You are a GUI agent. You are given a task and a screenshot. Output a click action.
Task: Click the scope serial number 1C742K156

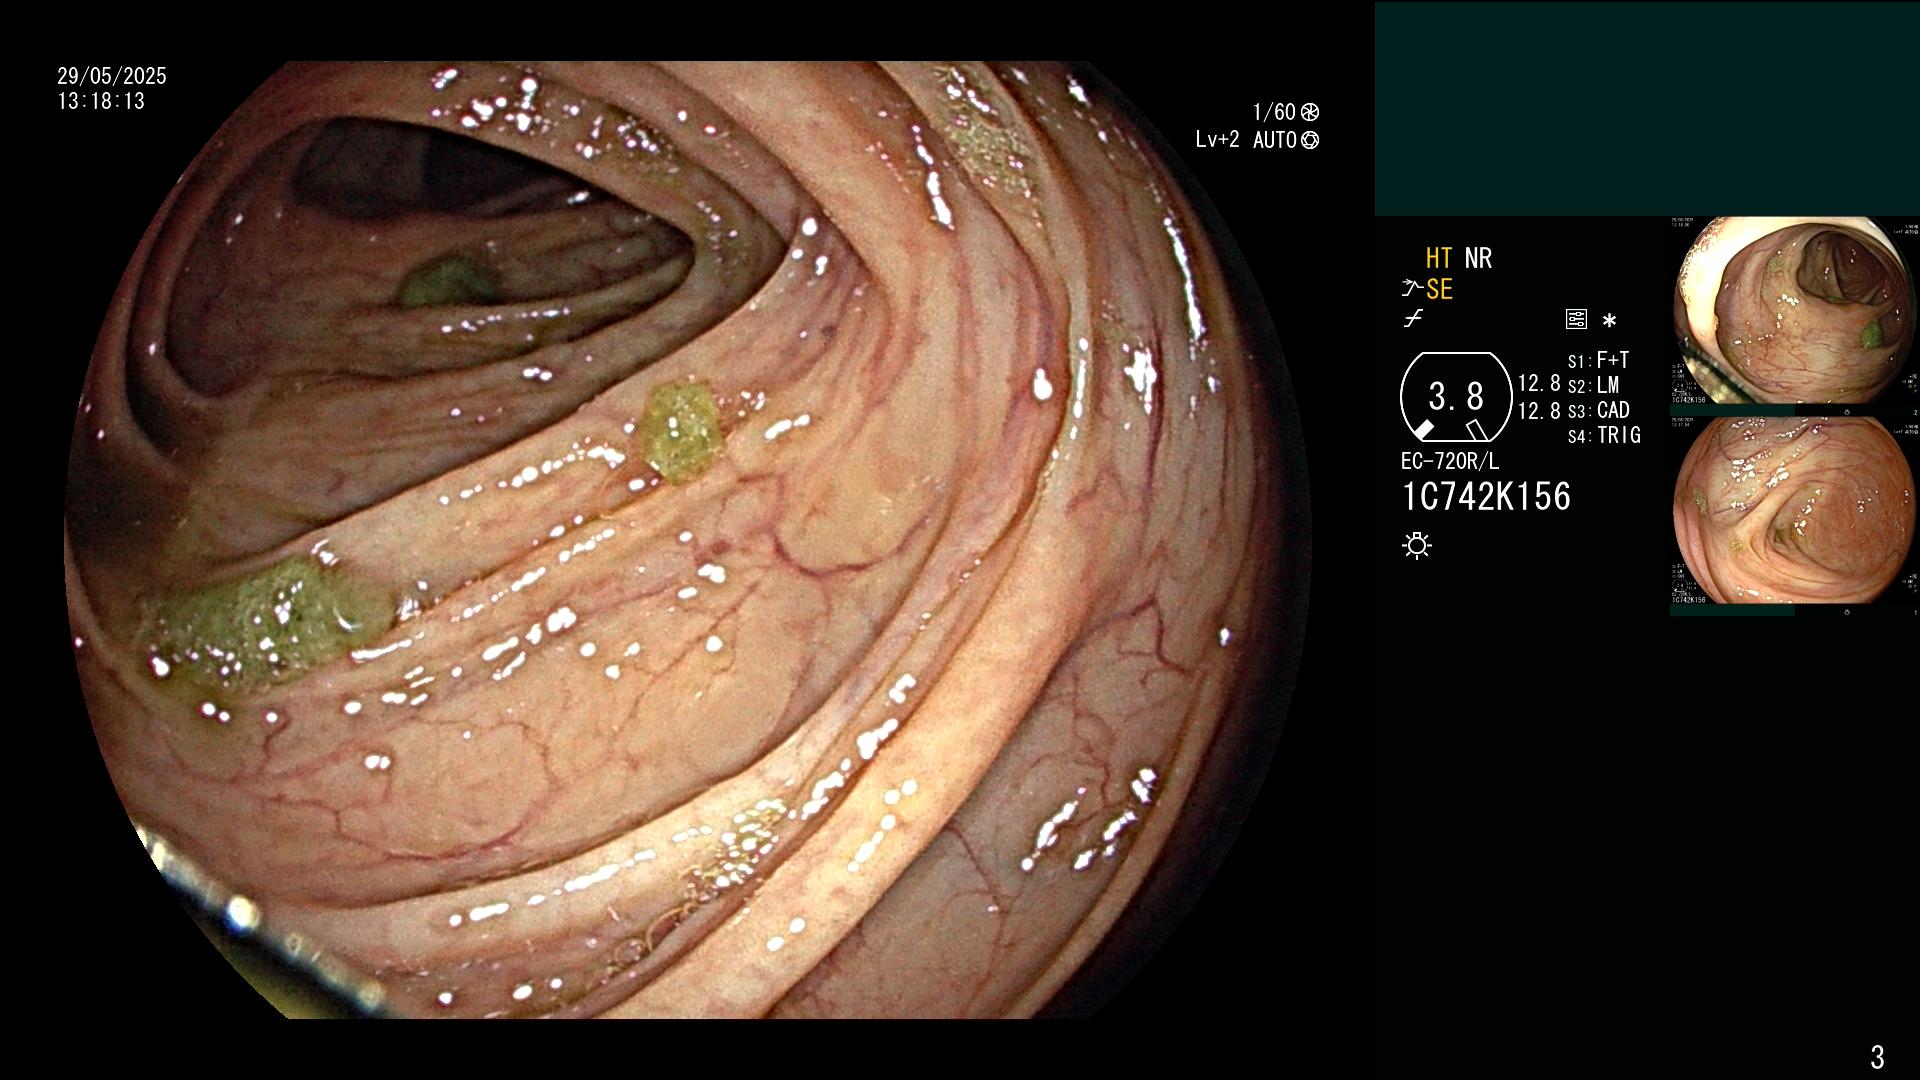click(x=1486, y=496)
